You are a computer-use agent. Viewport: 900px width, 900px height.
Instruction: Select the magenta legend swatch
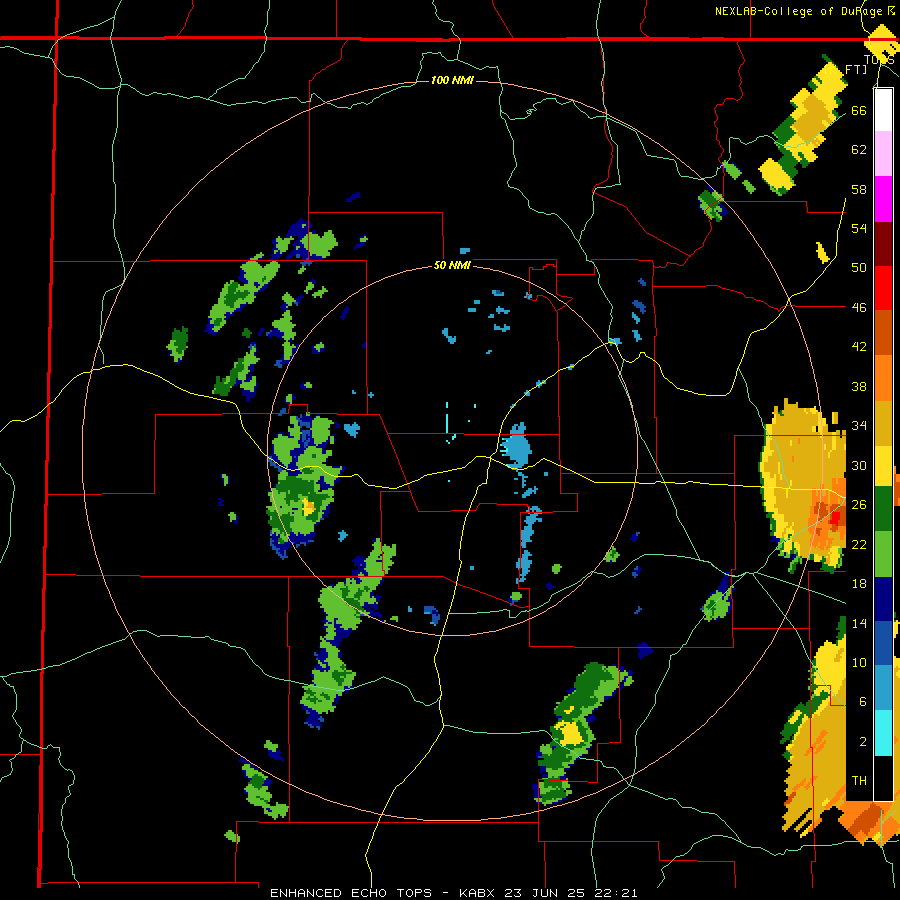point(883,199)
